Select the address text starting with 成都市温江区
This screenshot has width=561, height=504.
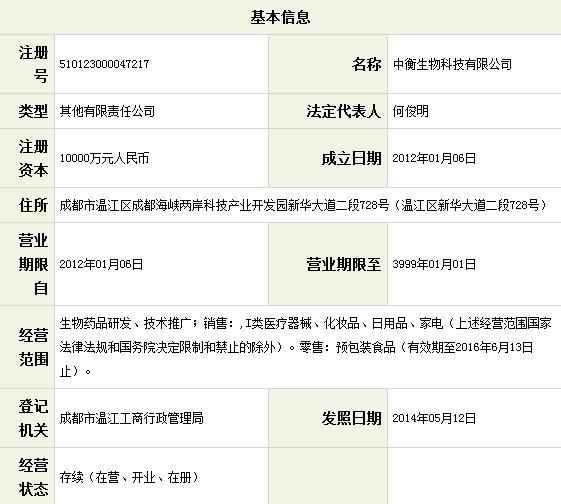click(x=303, y=205)
